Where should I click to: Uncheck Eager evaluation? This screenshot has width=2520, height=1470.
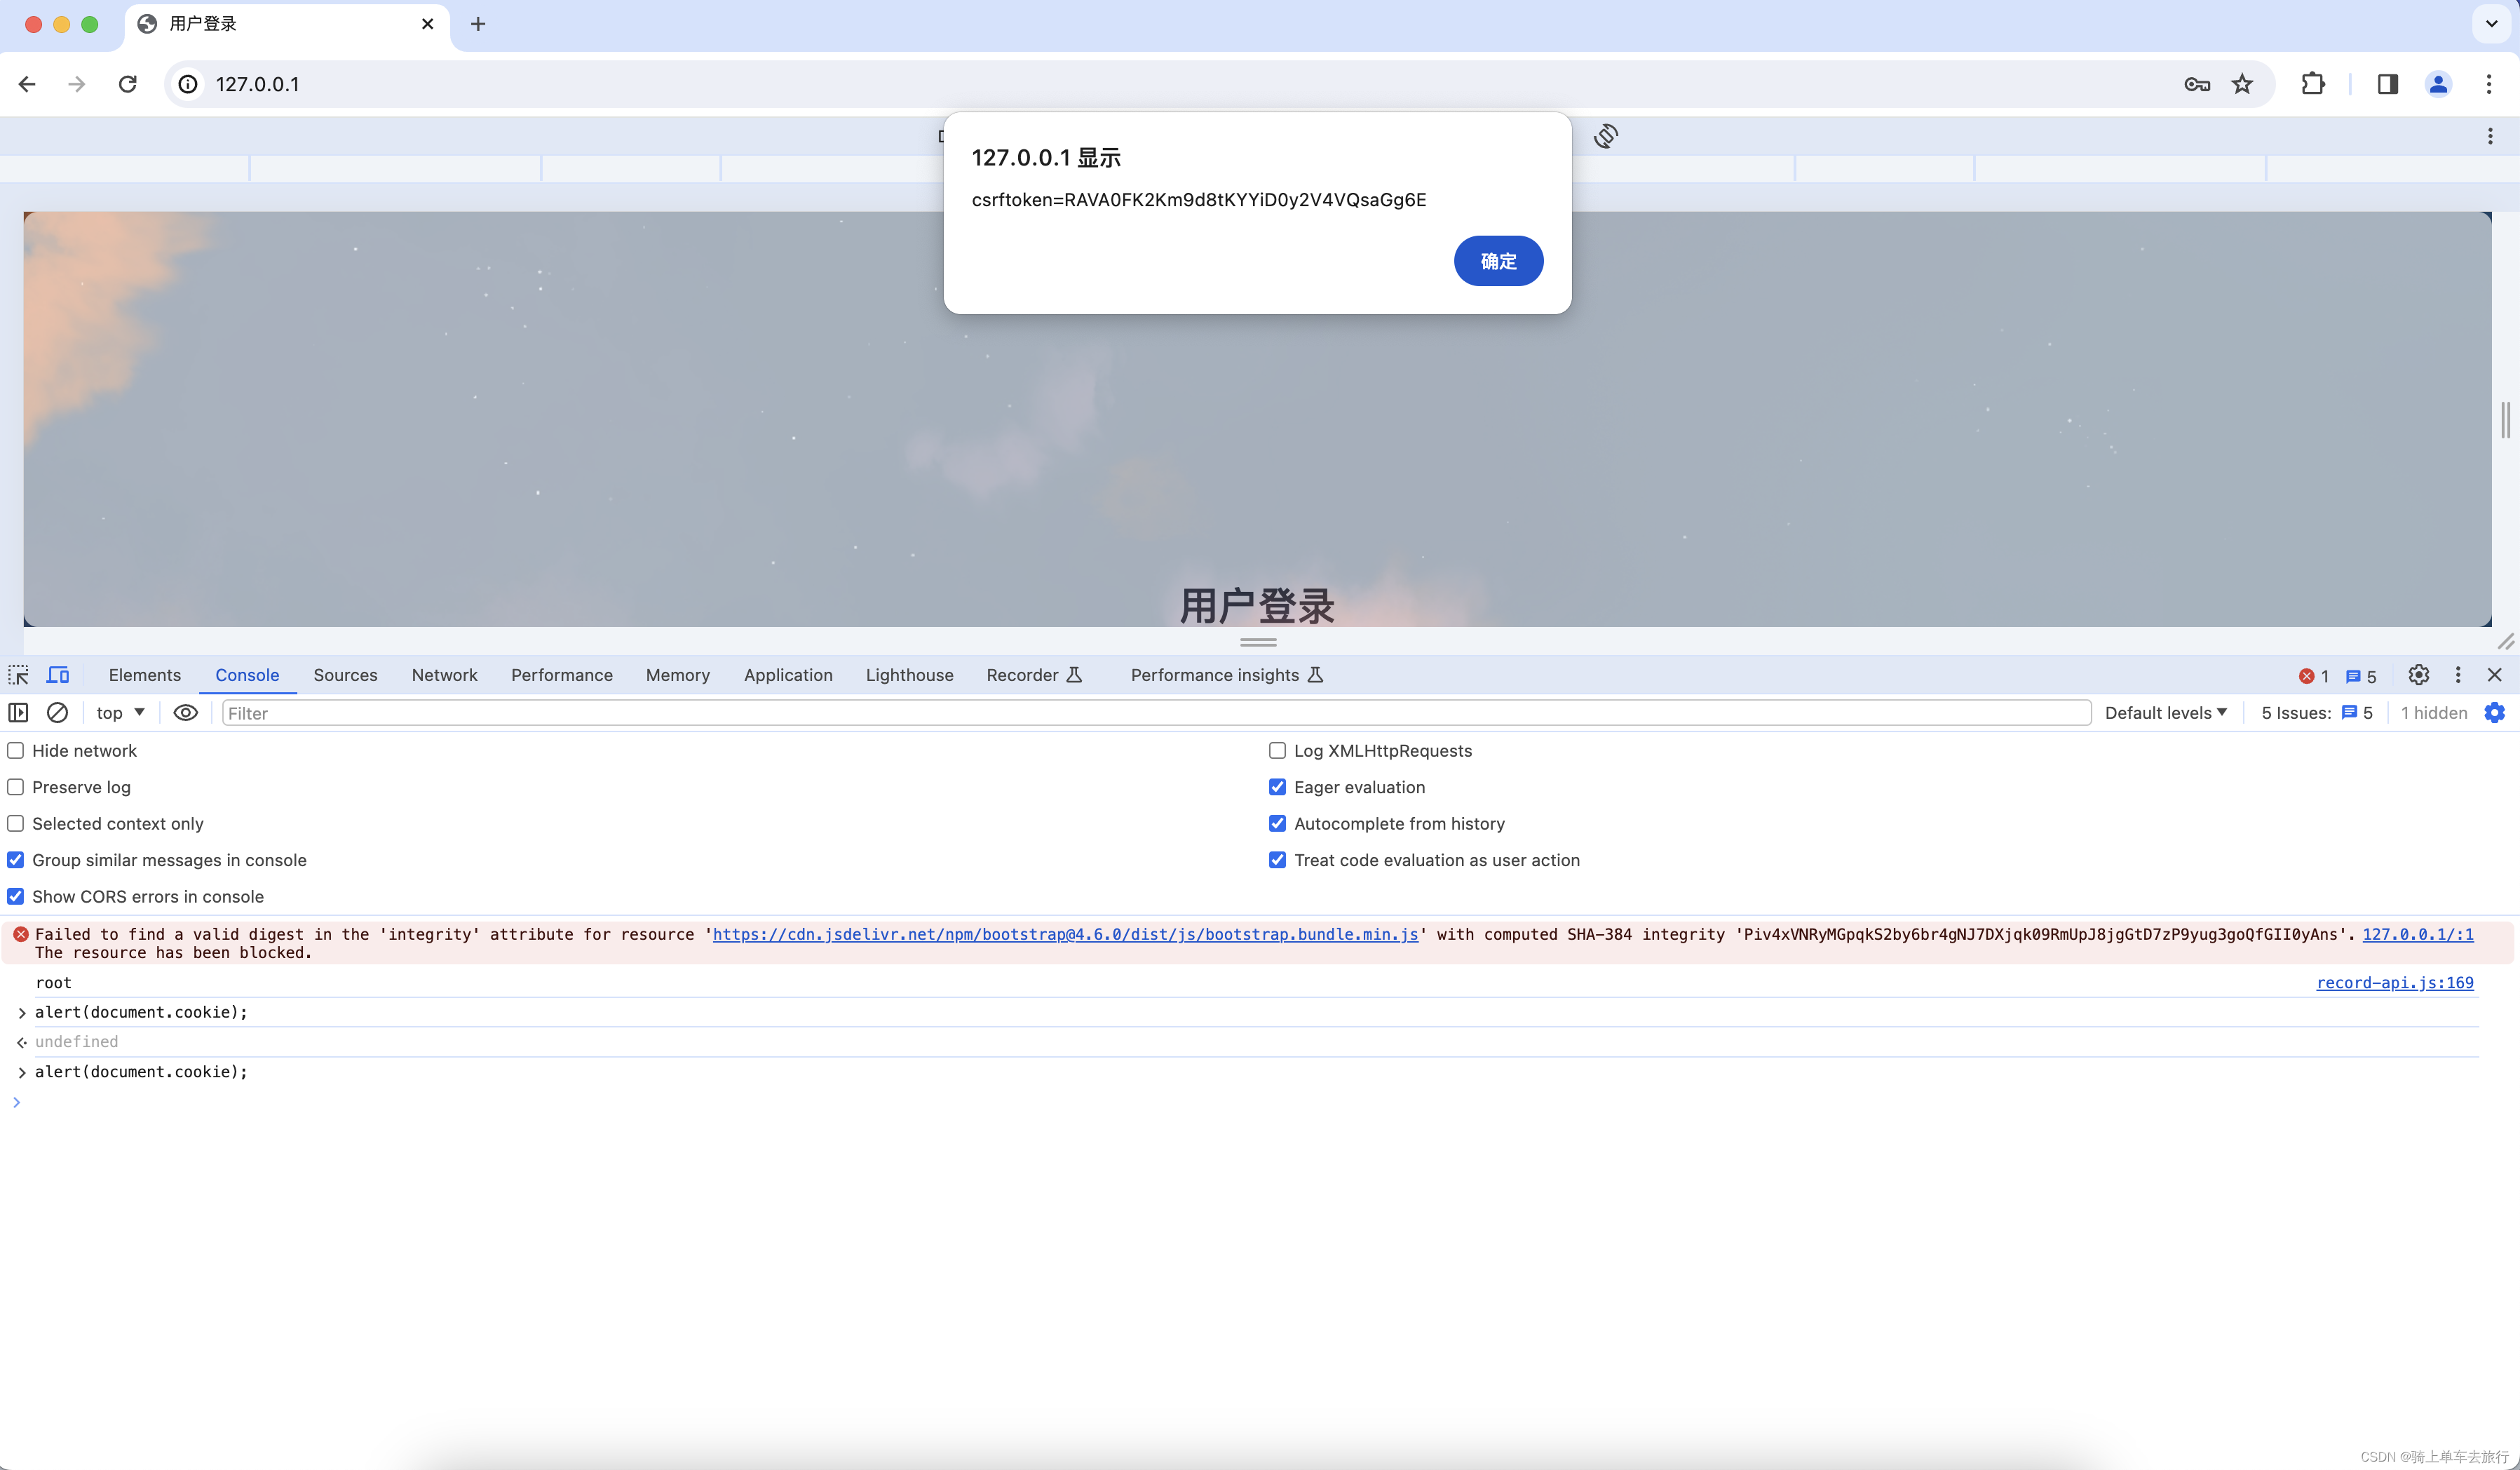click(1277, 787)
